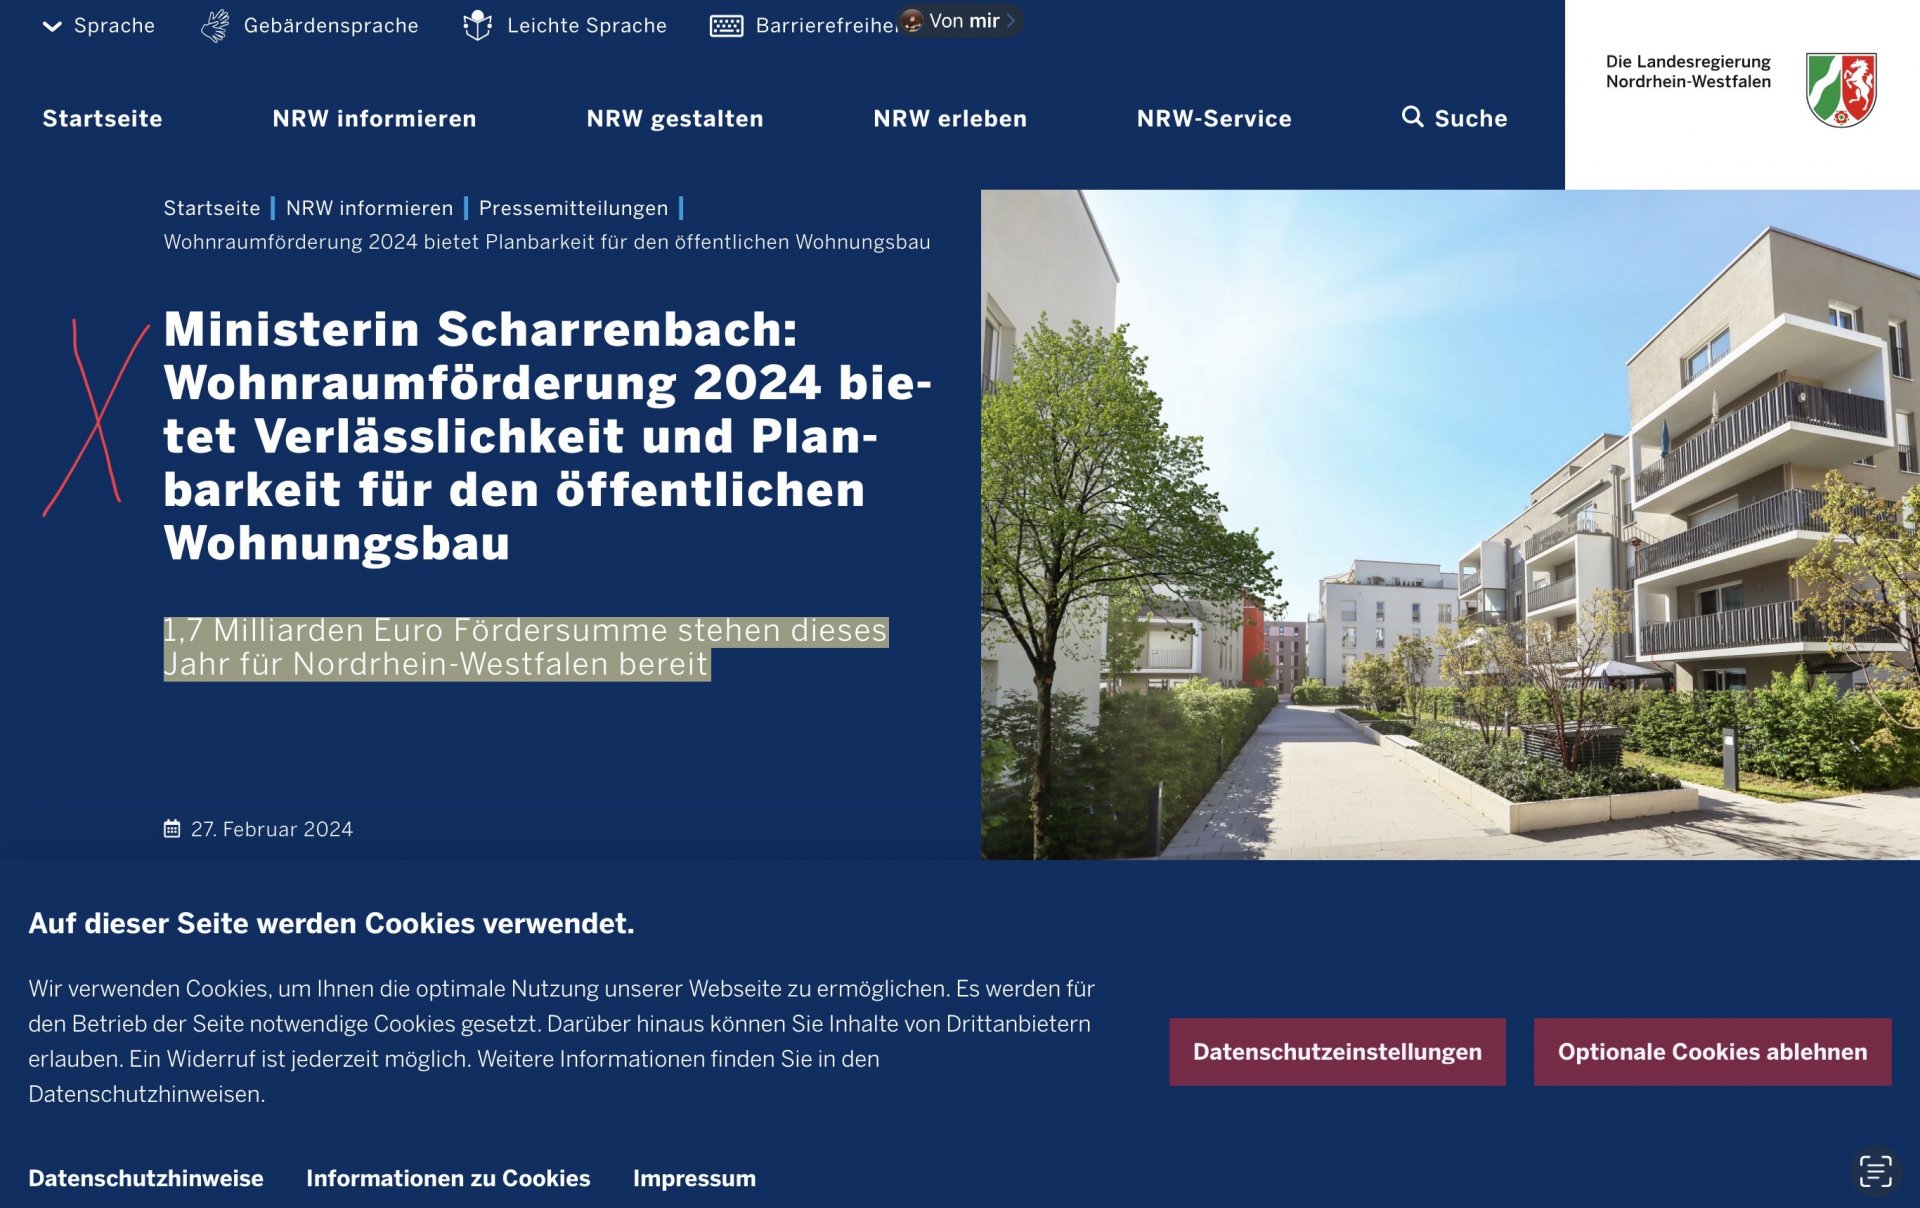The image size is (1920, 1208).
Task: Click the keyboard accessibility icon
Action: pyautogui.click(x=726, y=26)
